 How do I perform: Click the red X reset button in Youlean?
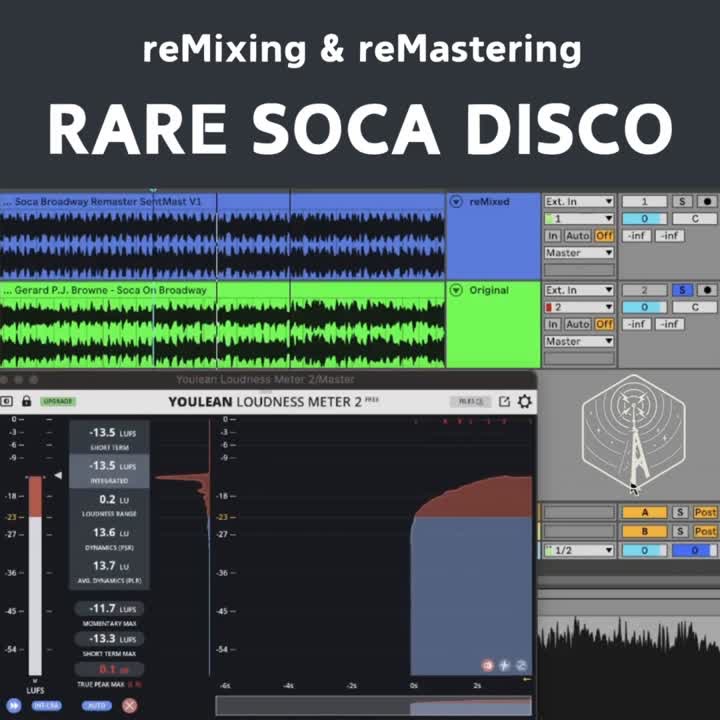pyautogui.click(x=129, y=705)
